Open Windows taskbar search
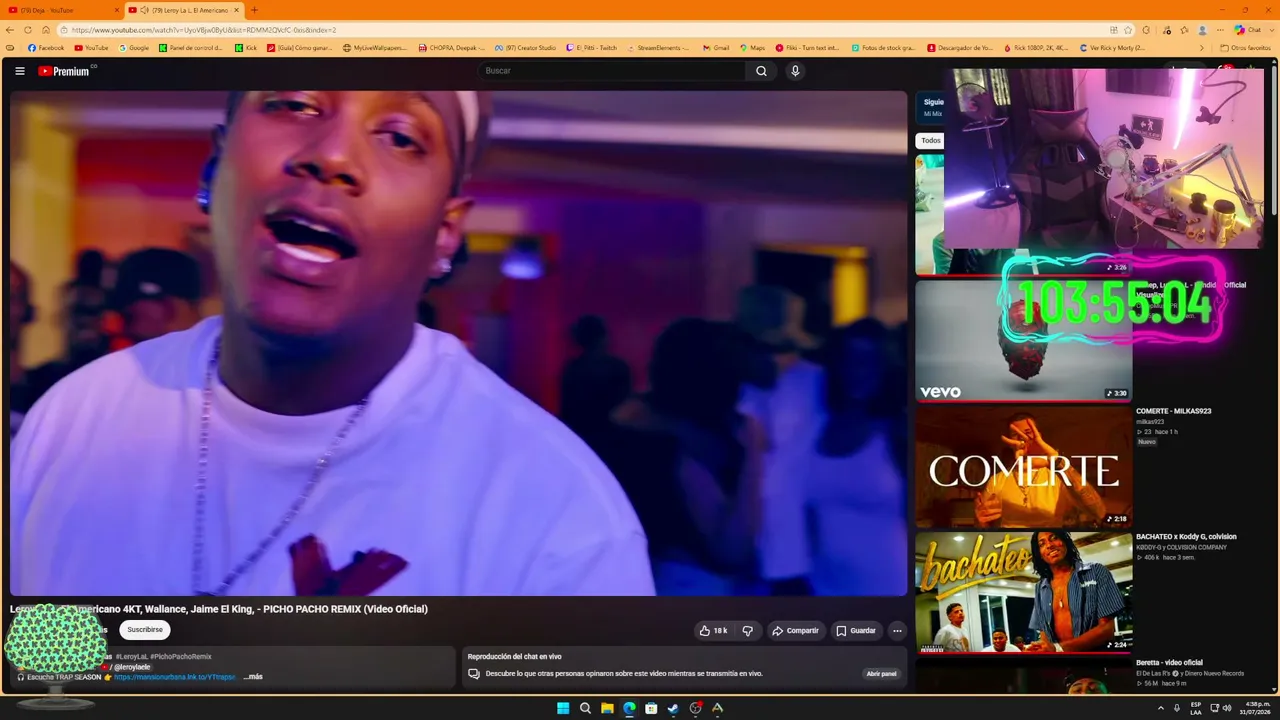This screenshot has width=1280, height=720. [585, 708]
